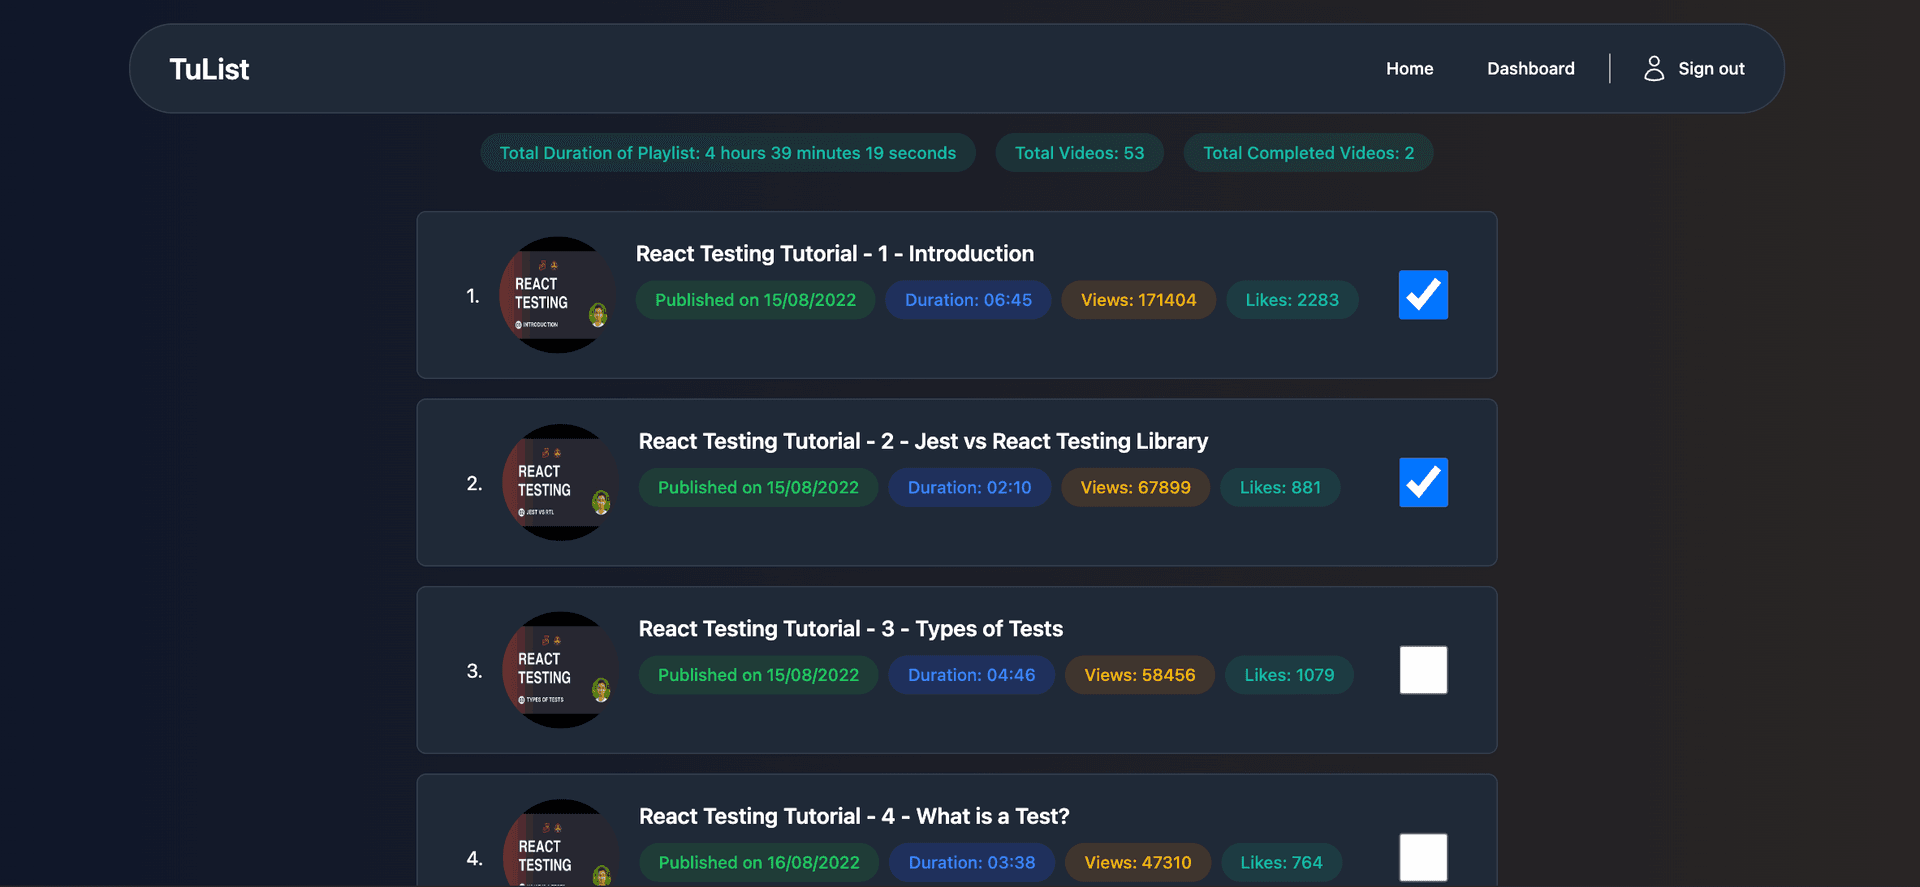Image resolution: width=1920 pixels, height=887 pixels.
Task: Open thumbnail of What is a Test video
Action: 560,843
